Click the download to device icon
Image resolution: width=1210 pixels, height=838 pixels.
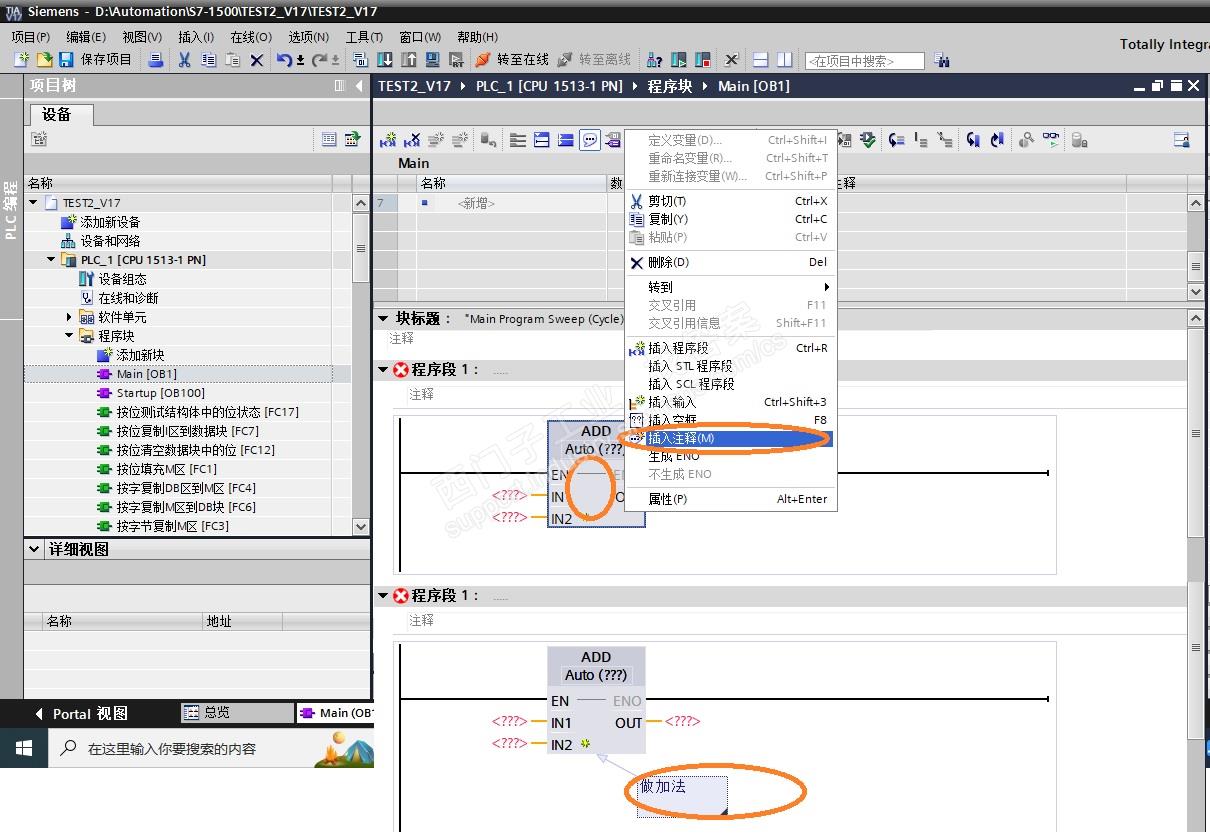tap(385, 60)
